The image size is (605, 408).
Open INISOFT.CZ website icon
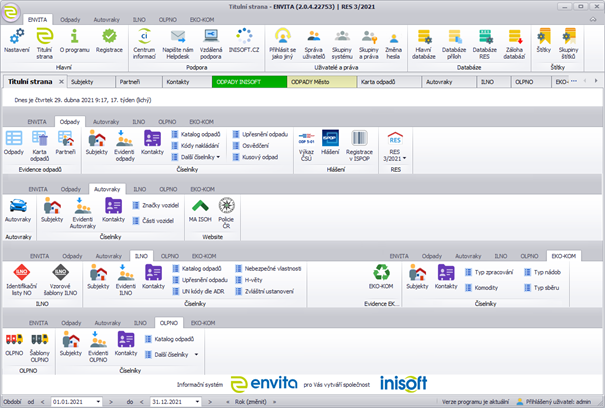point(244,41)
